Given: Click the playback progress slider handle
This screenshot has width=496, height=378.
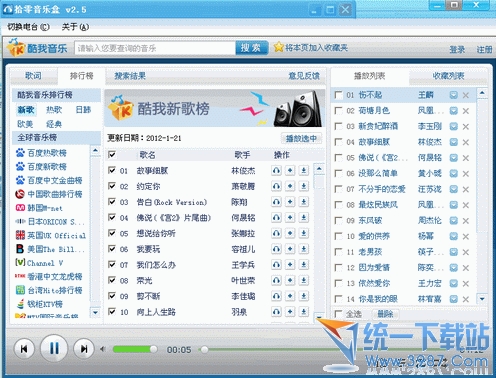Looking at the screenshot, I should [x=205, y=349].
